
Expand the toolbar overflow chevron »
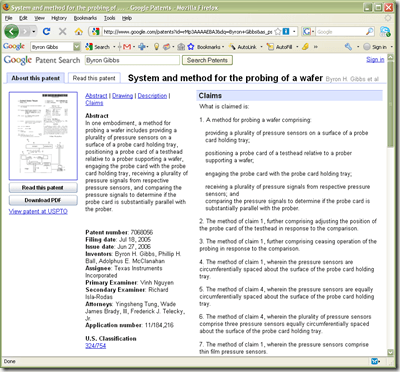[x=316, y=47]
